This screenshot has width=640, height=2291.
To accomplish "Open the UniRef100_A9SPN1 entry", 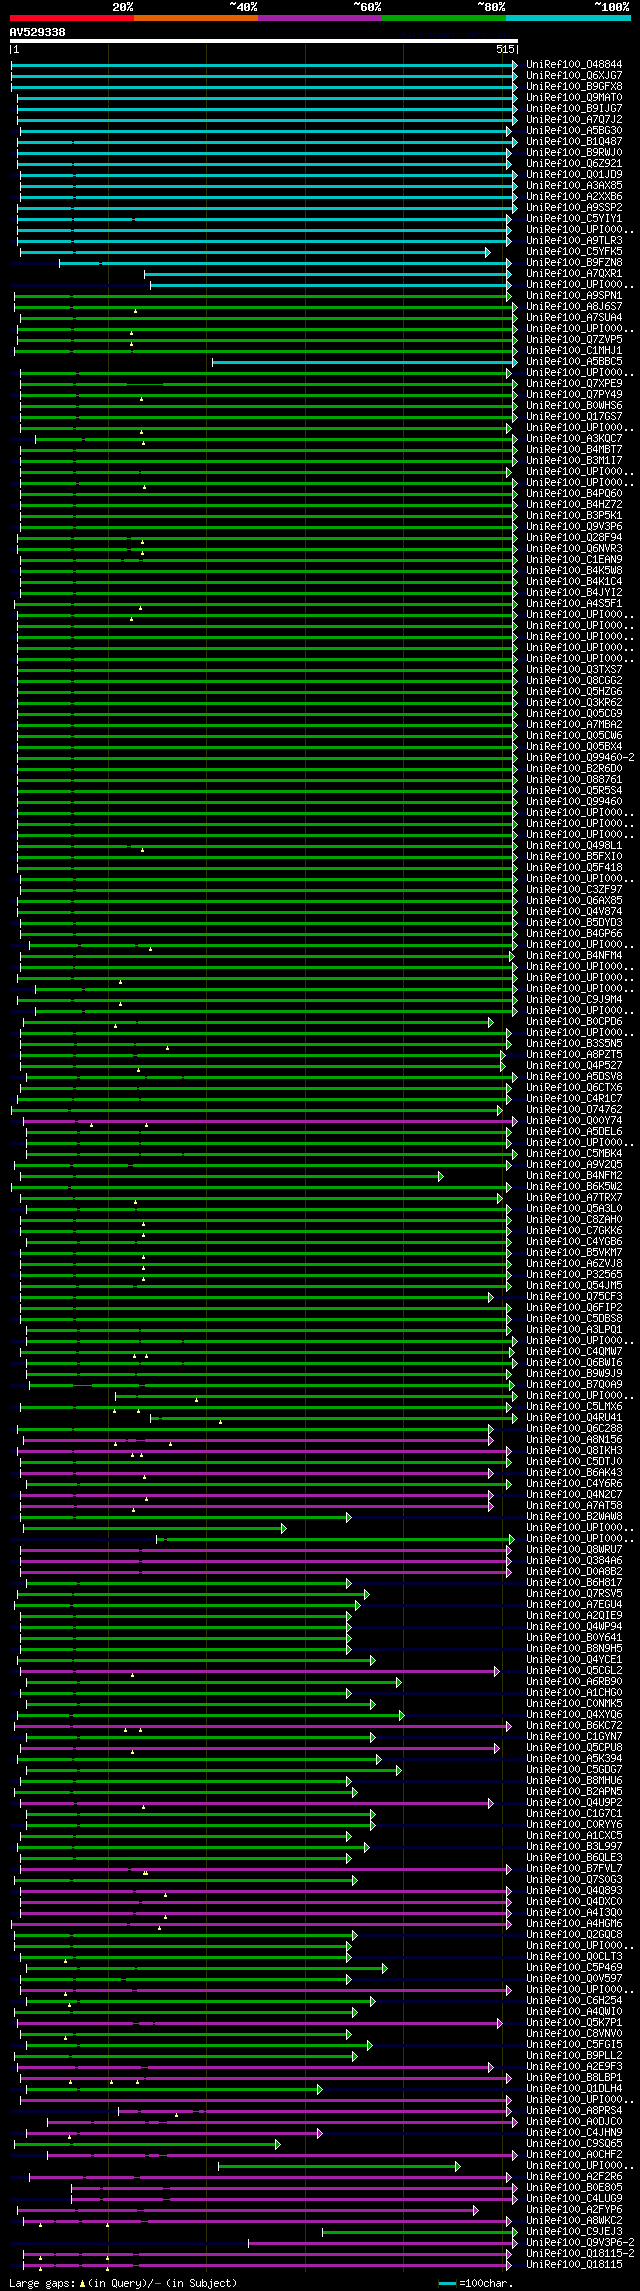I will (x=574, y=295).
